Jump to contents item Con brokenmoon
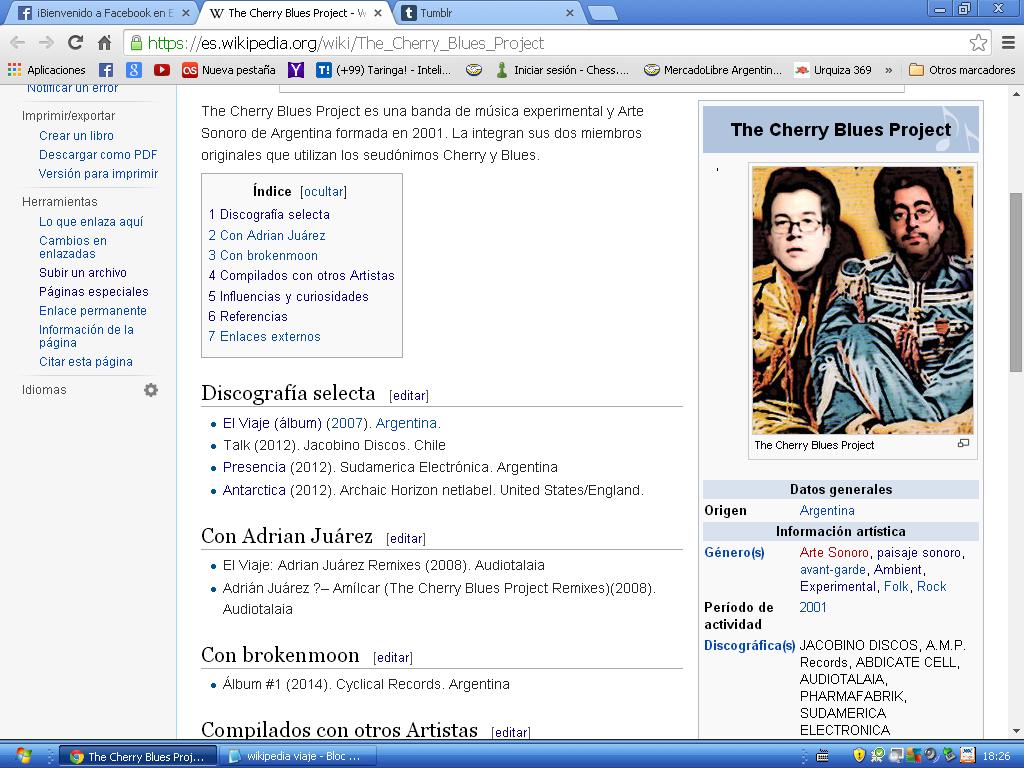The image size is (1024, 768). tap(263, 255)
